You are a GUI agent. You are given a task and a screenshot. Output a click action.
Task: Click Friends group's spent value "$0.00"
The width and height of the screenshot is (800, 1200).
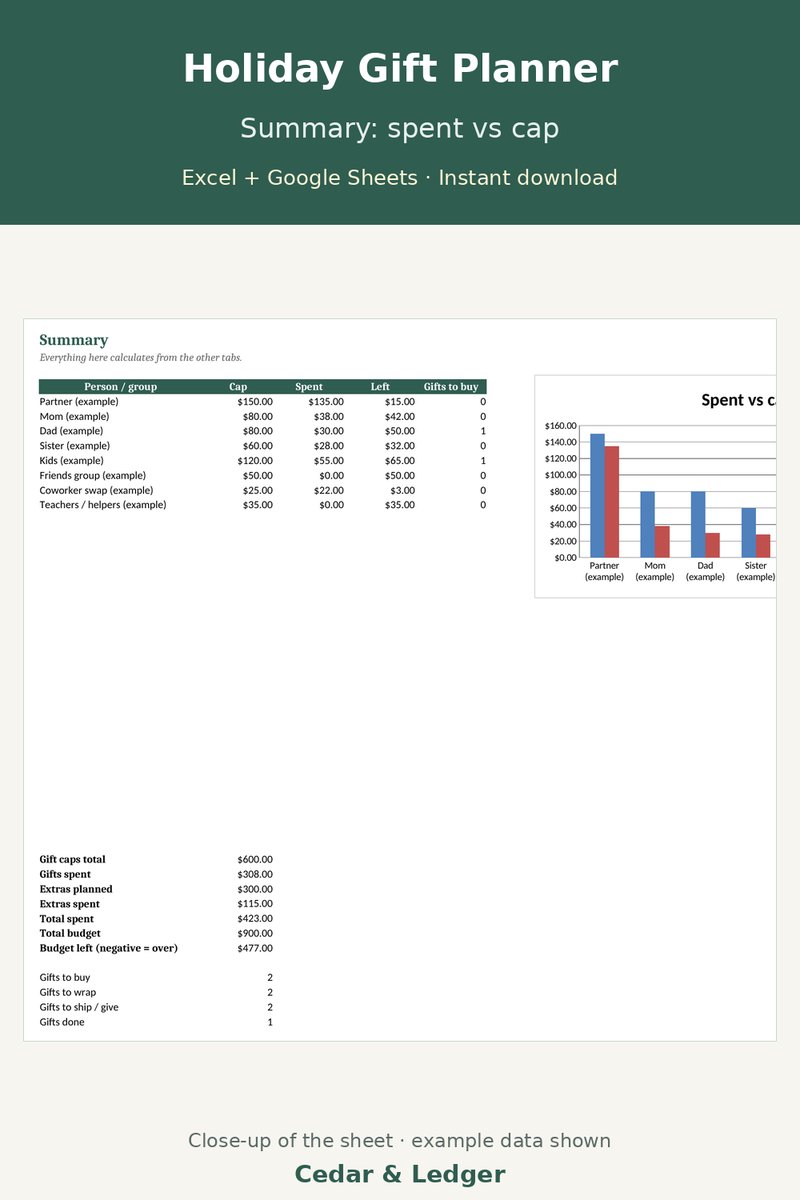tap(331, 475)
